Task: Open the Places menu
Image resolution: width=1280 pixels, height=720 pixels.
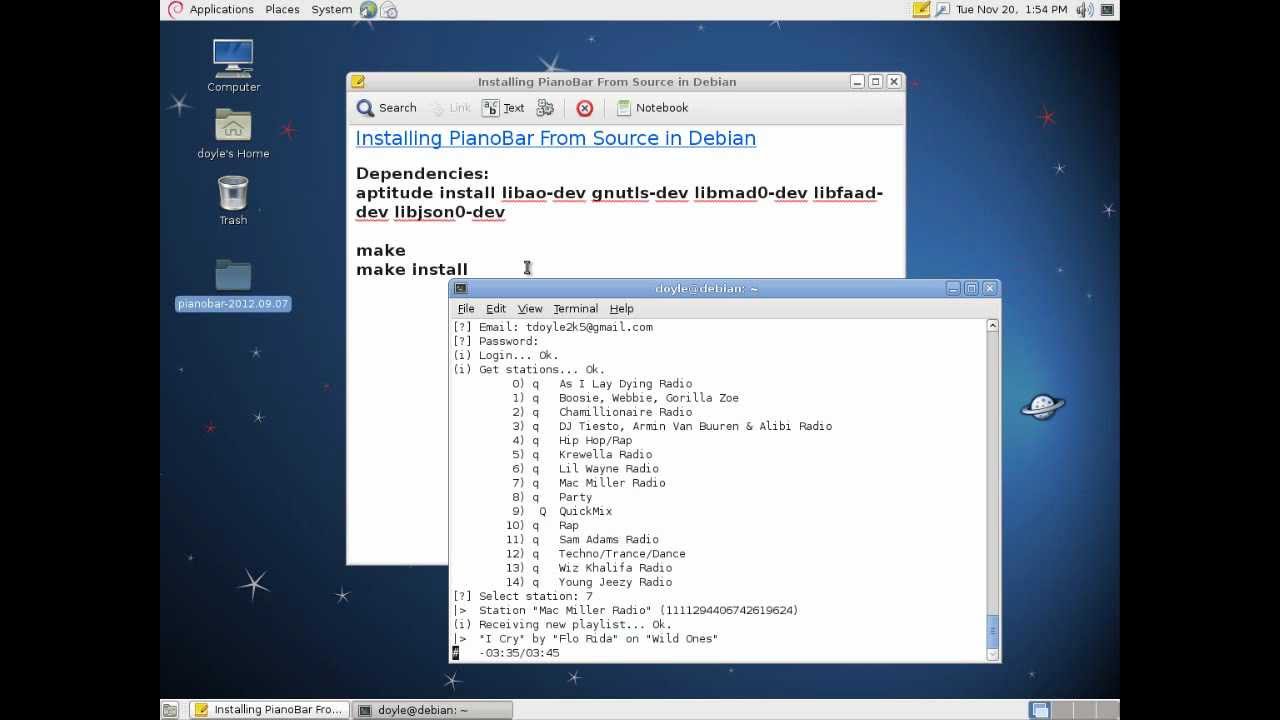Action: 282,9
